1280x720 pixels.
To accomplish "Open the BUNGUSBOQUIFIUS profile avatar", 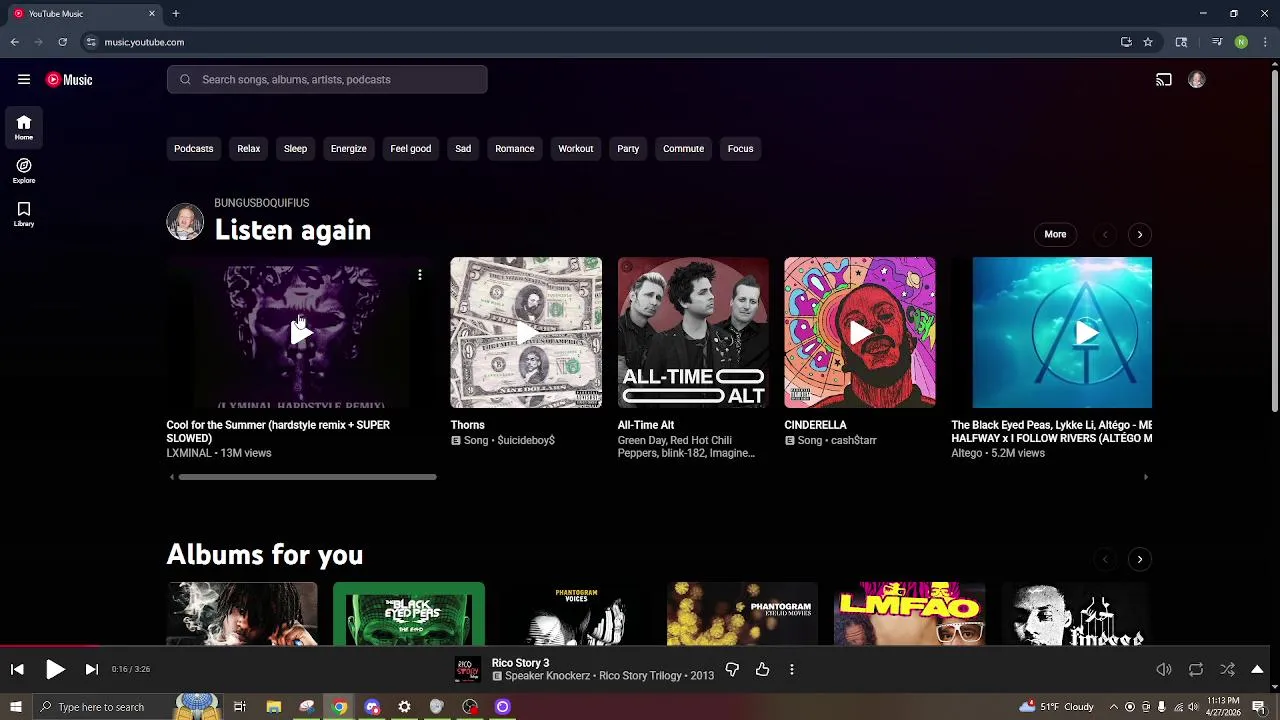I will click(x=185, y=222).
